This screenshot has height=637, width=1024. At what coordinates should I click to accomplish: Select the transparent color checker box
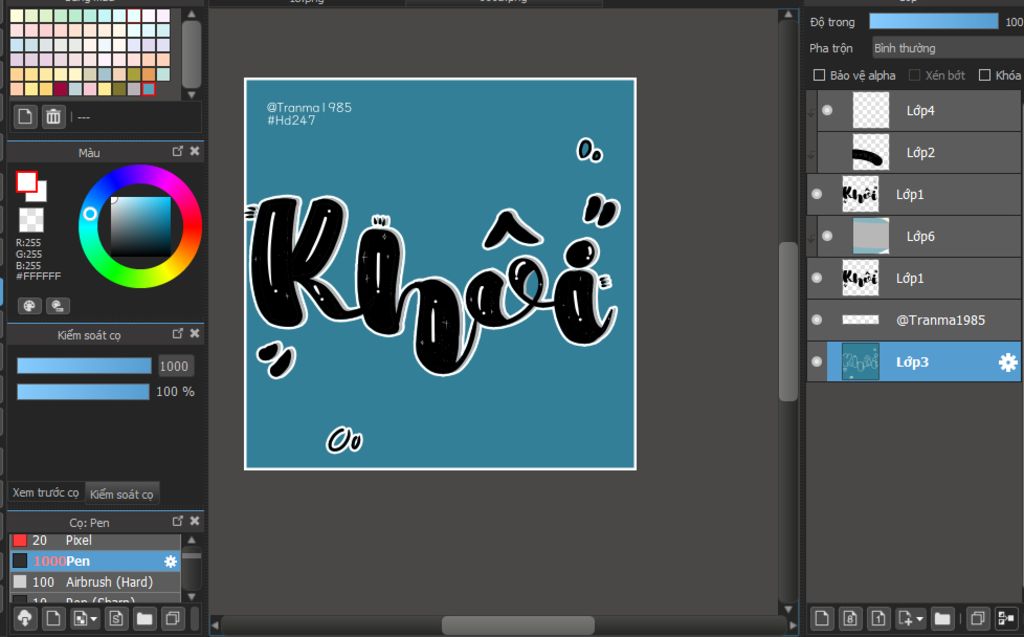click(31, 220)
